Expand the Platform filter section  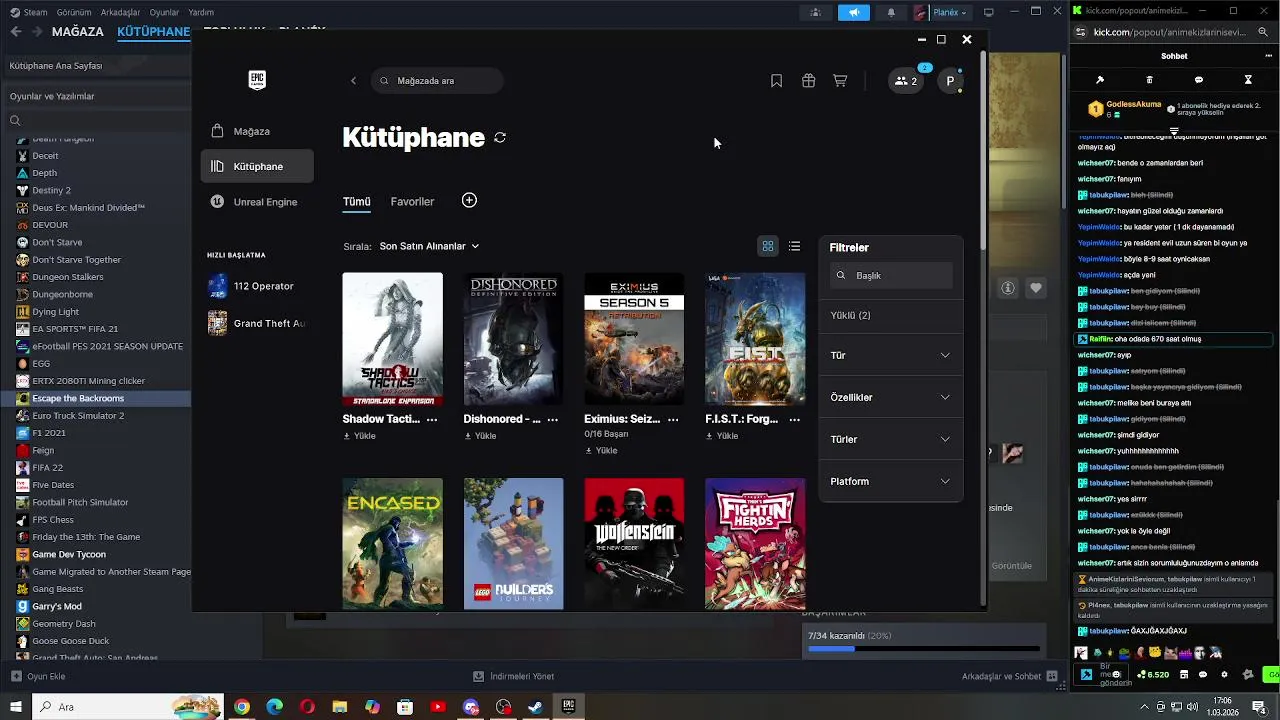pyautogui.click(x=891, y=481)
